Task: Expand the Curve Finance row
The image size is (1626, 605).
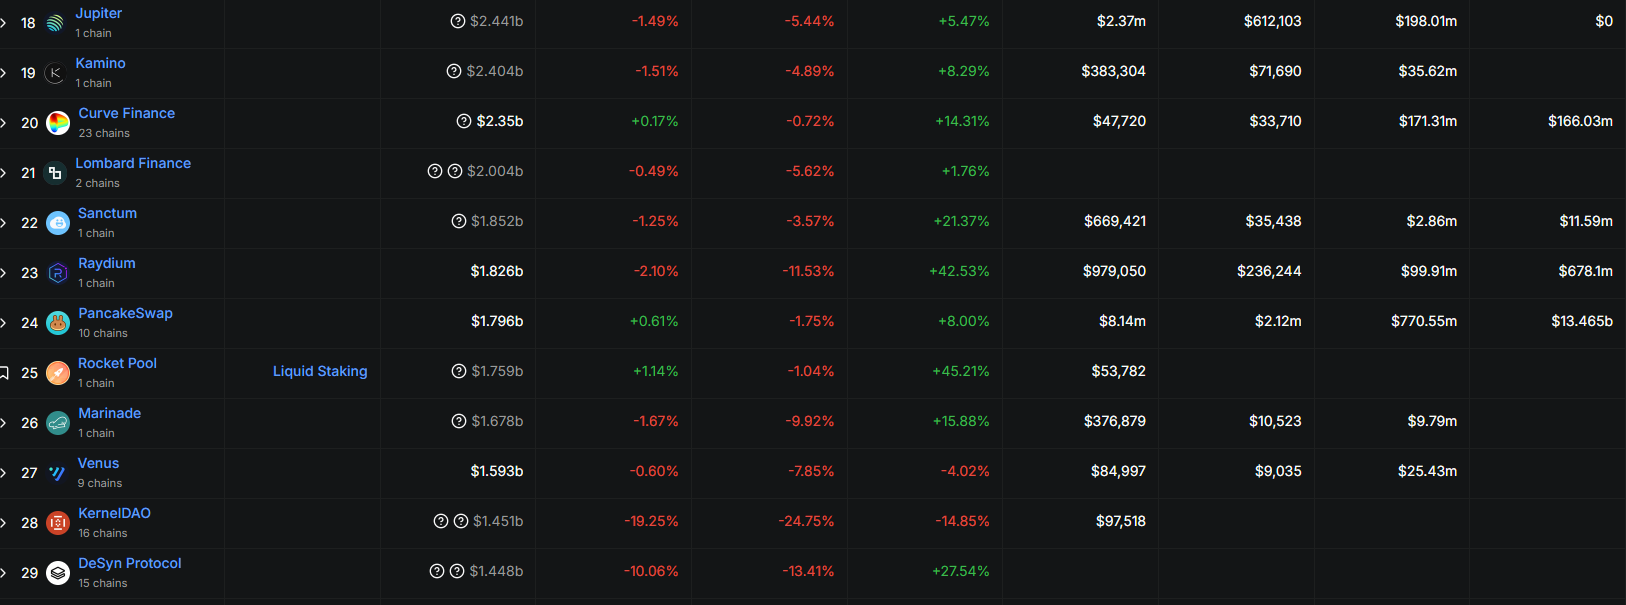Action: pyautogui.click(x=4, y=123)
